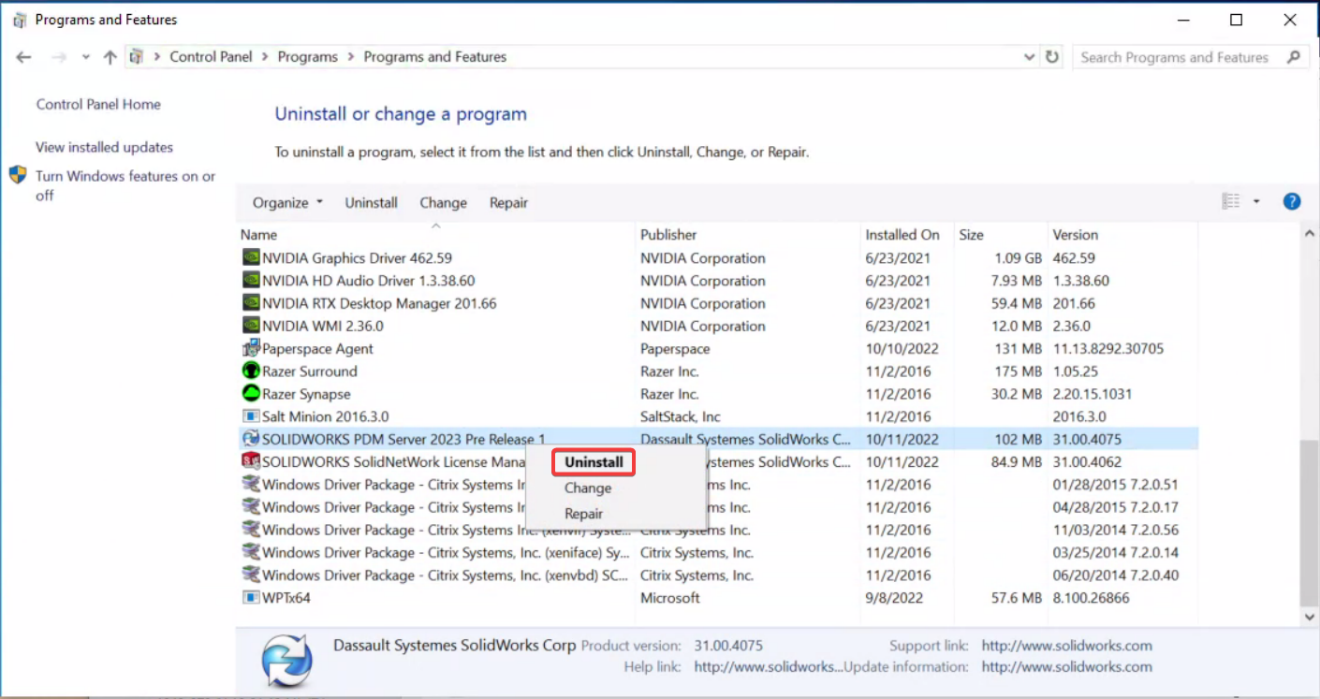Open the Help link URL
1320x699 pixels.
(769, 667)
